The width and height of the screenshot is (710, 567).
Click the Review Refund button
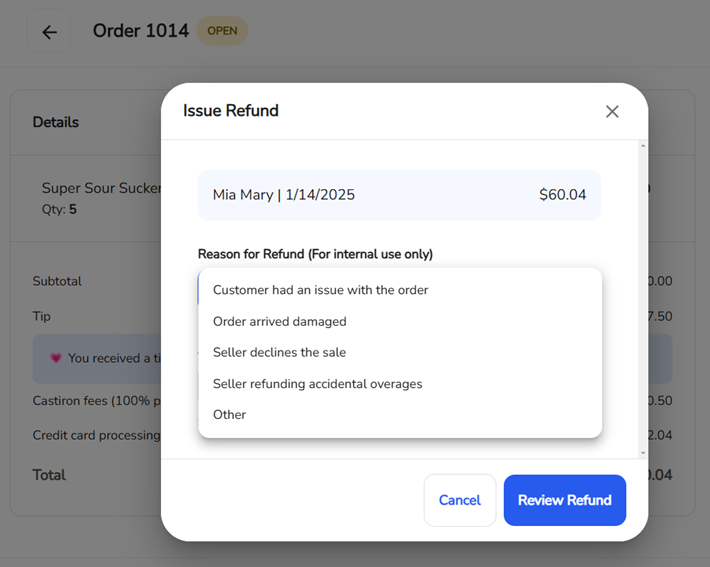(565, 500)
